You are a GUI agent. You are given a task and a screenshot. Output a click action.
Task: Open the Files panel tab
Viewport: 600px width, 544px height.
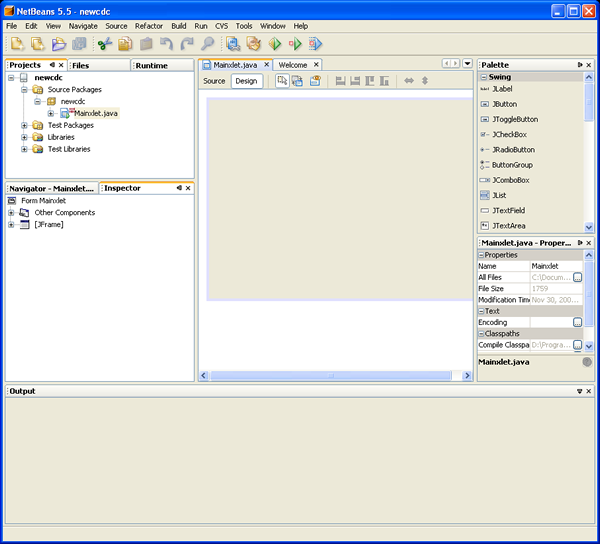[80, 65]
